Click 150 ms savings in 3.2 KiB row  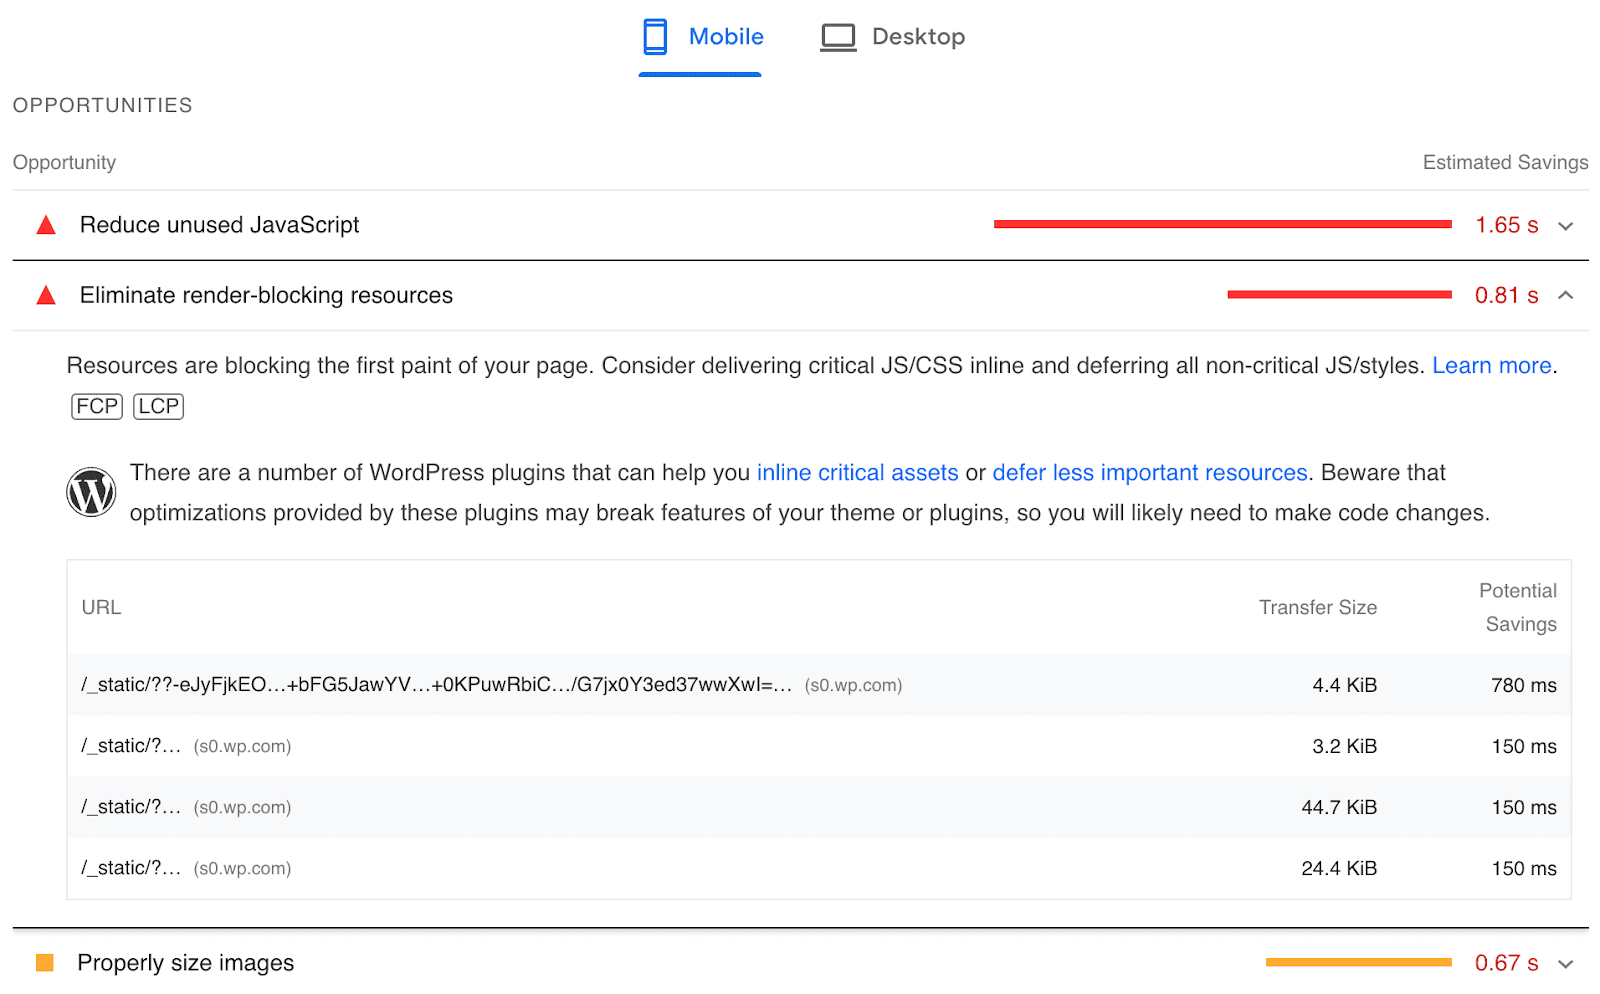pyautogui.click(x=1524, y=746)
